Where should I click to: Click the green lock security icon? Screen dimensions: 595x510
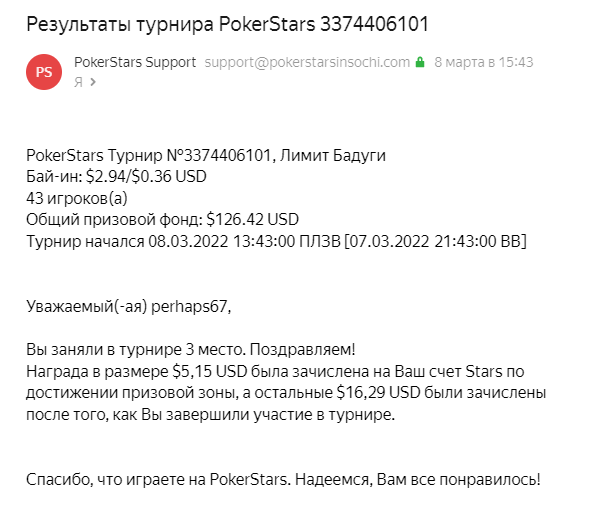(x=420, y=62)
